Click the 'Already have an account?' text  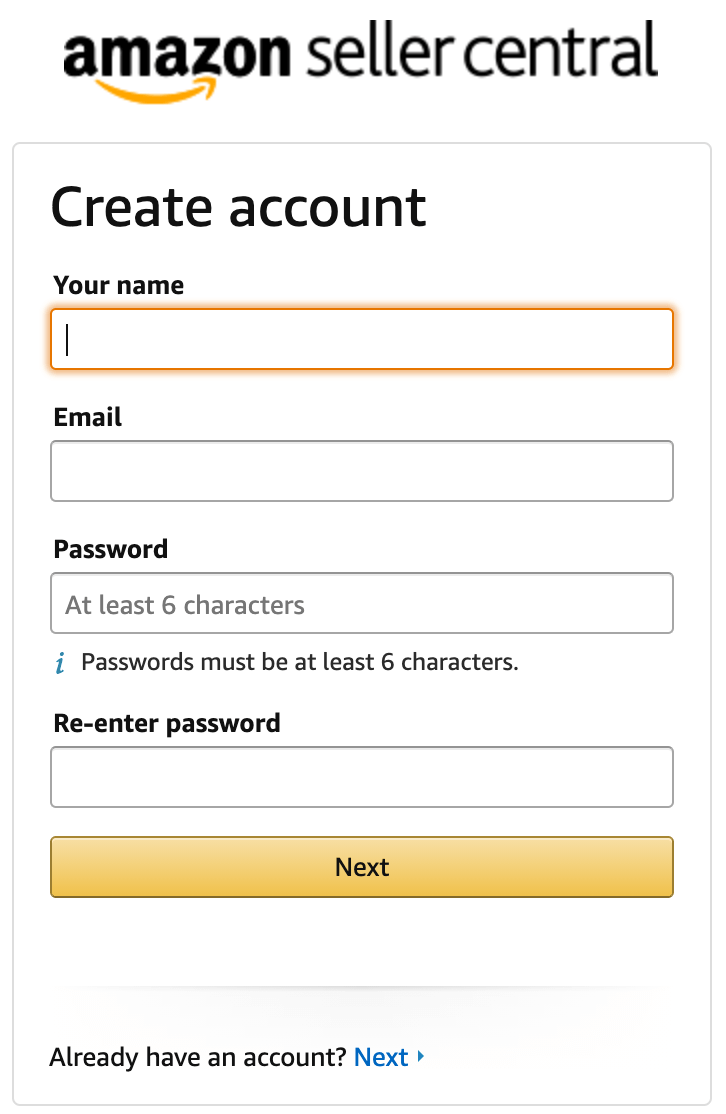[x=198, y=1057]
